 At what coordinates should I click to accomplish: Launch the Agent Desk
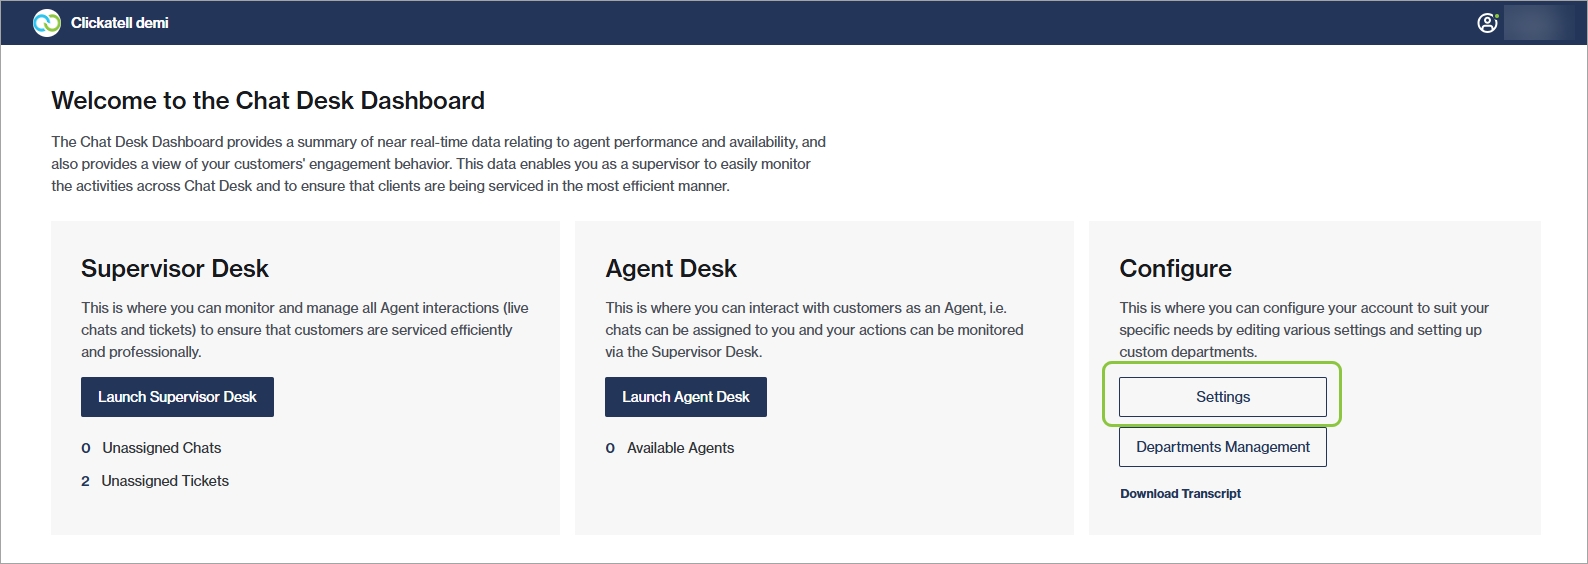point(685,397)
